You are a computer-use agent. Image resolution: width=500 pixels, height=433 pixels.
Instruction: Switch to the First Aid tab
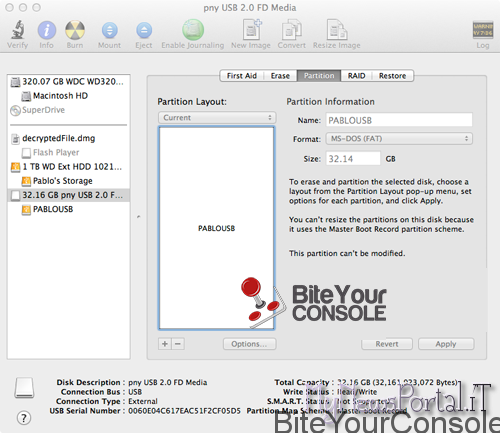click(242, 76)
